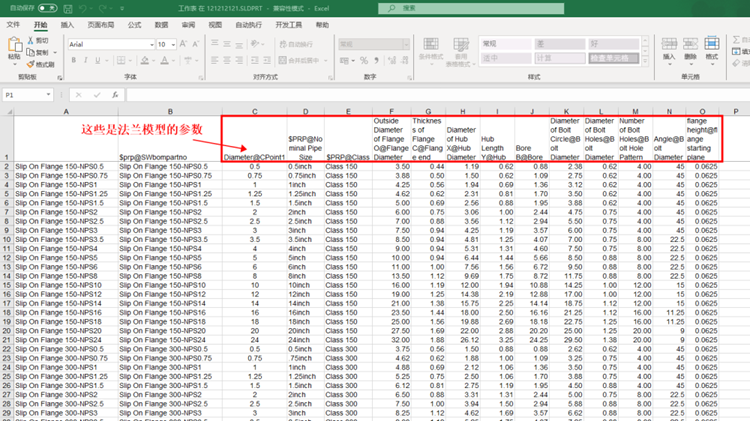Click the Undo arrow icon

[x=82, y=9]
